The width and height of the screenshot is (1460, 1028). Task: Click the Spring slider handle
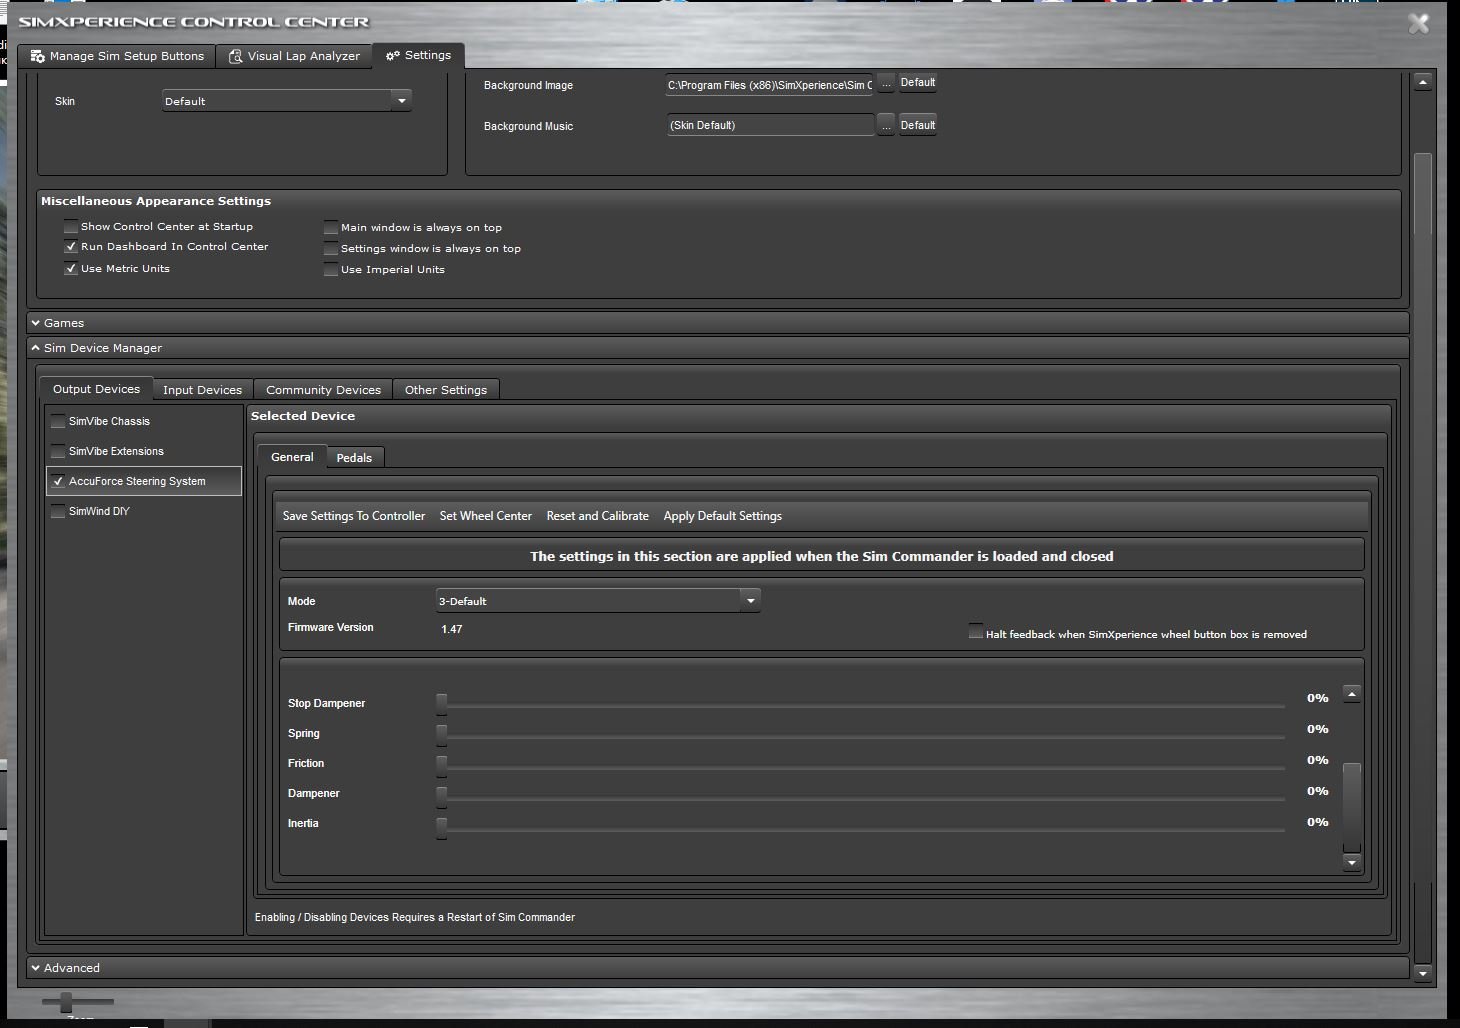[441, 734]
